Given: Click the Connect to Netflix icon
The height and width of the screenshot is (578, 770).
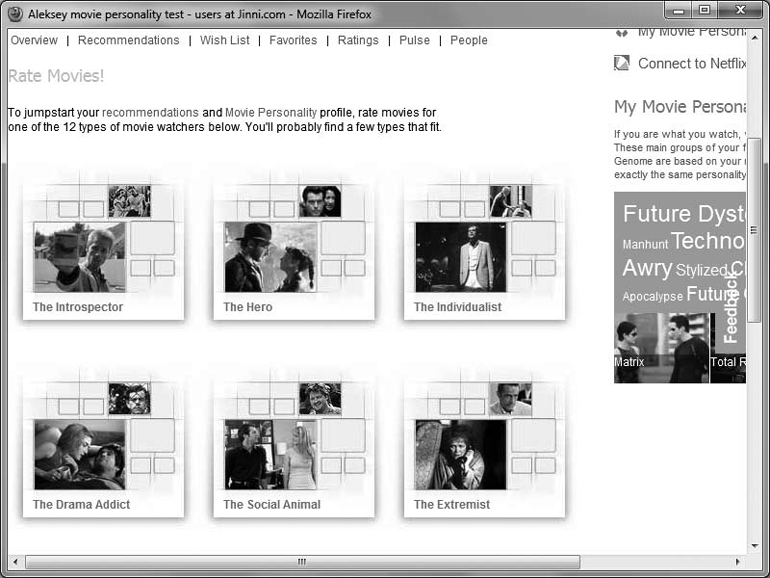Looking at the screenshot, I should pyautogui.click(x=622, y=64).
